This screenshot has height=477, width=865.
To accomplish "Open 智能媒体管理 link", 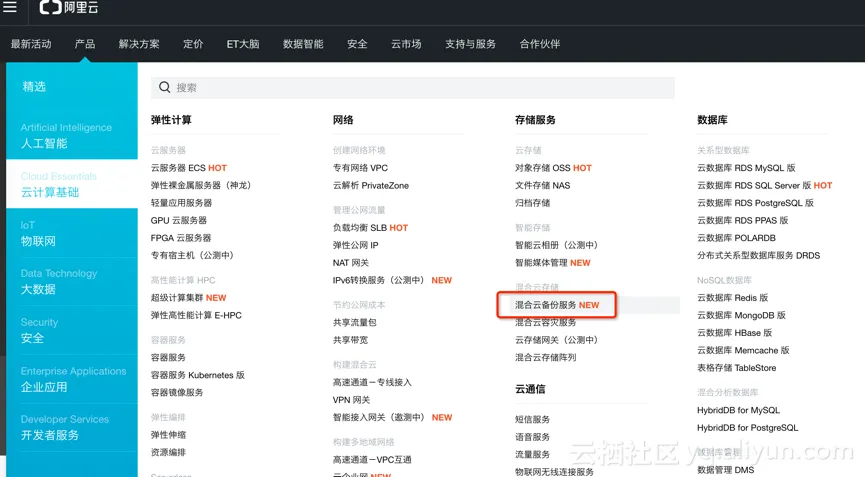I will pos(541,263).
